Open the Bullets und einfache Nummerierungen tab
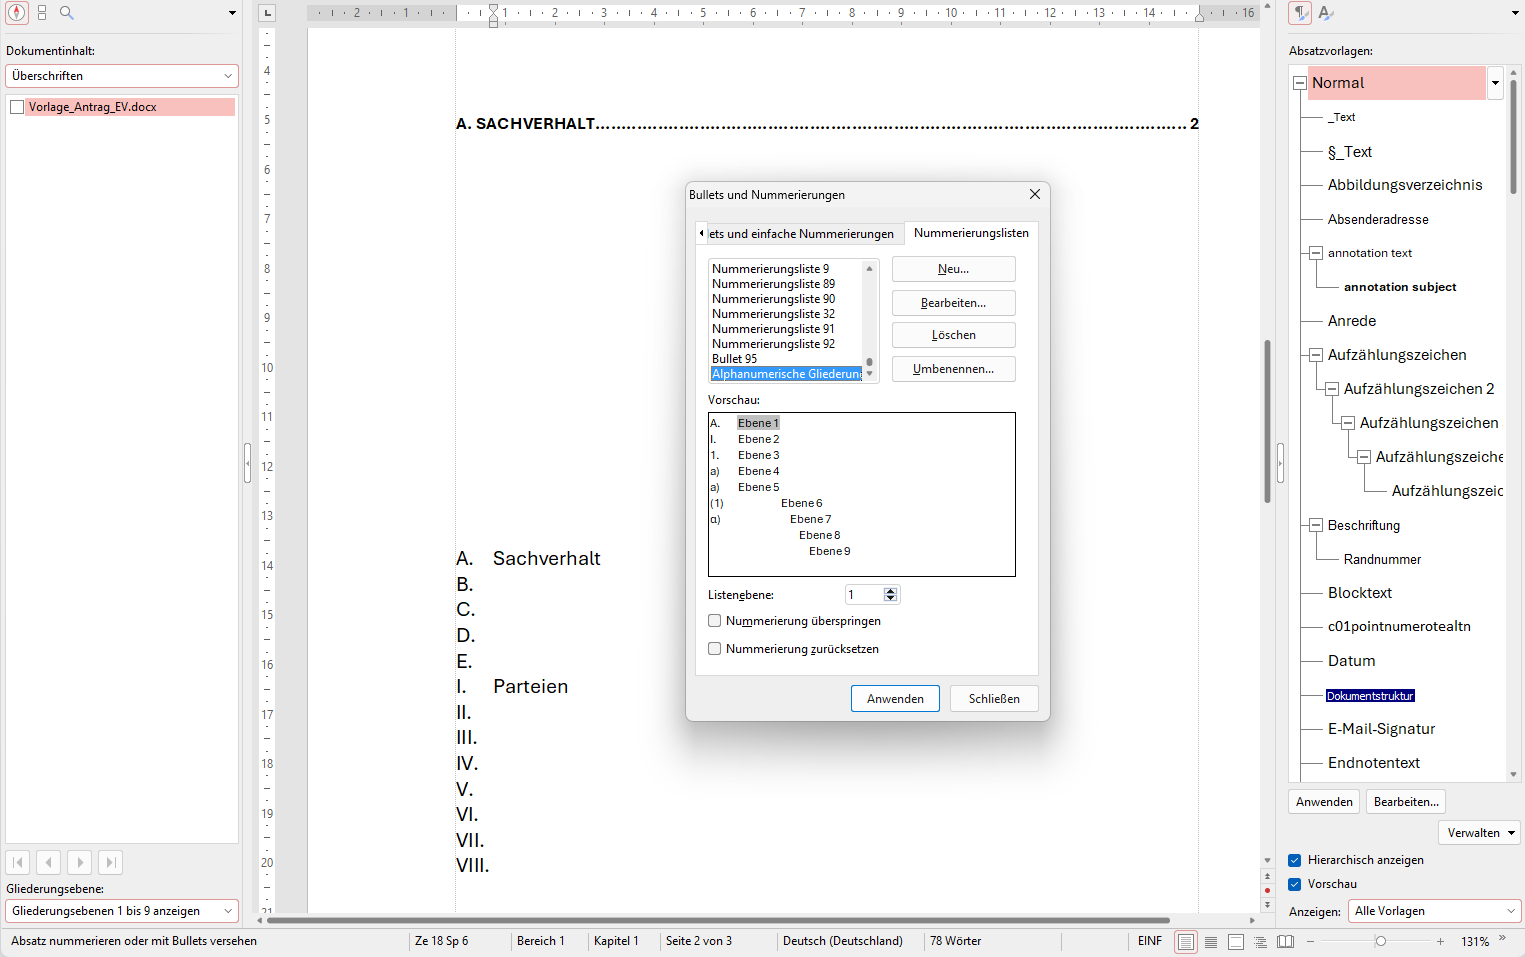The image size is (1525, 957). [800, 232]
